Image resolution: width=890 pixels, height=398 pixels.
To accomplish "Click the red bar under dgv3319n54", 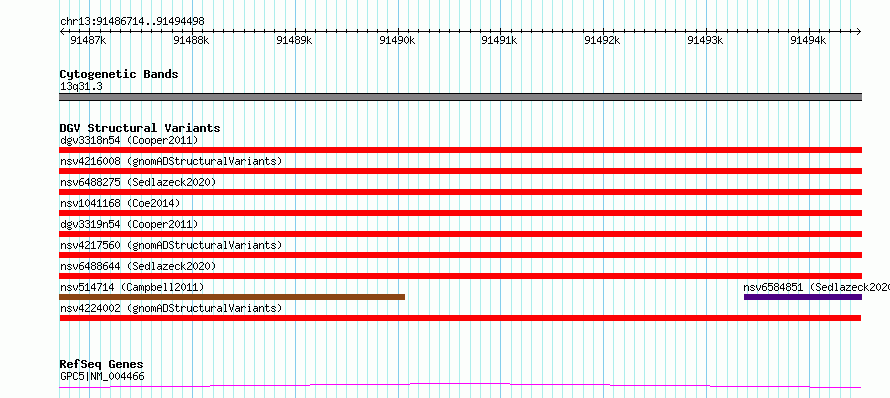I will [460, 234].
